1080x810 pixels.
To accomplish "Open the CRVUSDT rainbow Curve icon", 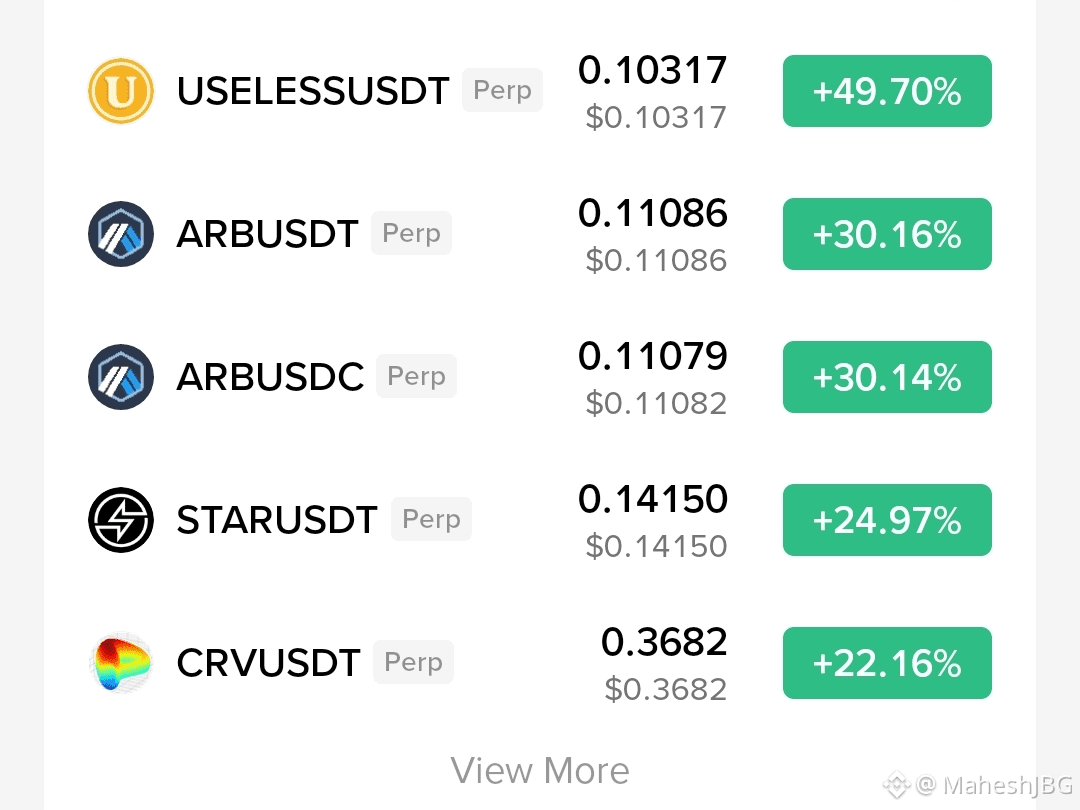I will [x=121, y=663].
